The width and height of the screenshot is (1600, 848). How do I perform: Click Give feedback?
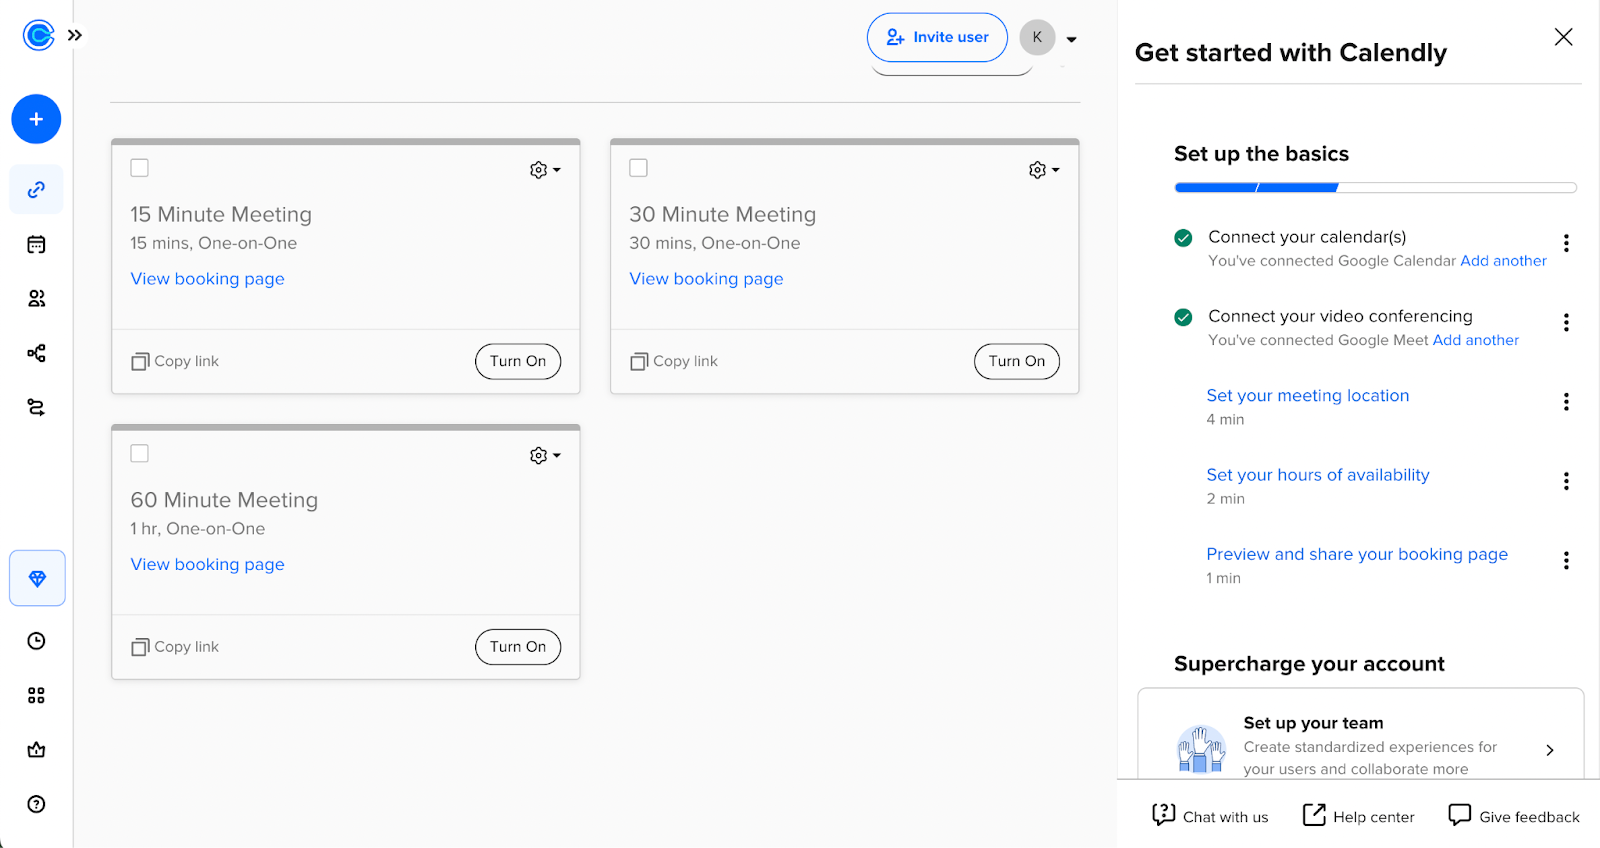(x=1514, y=816)
